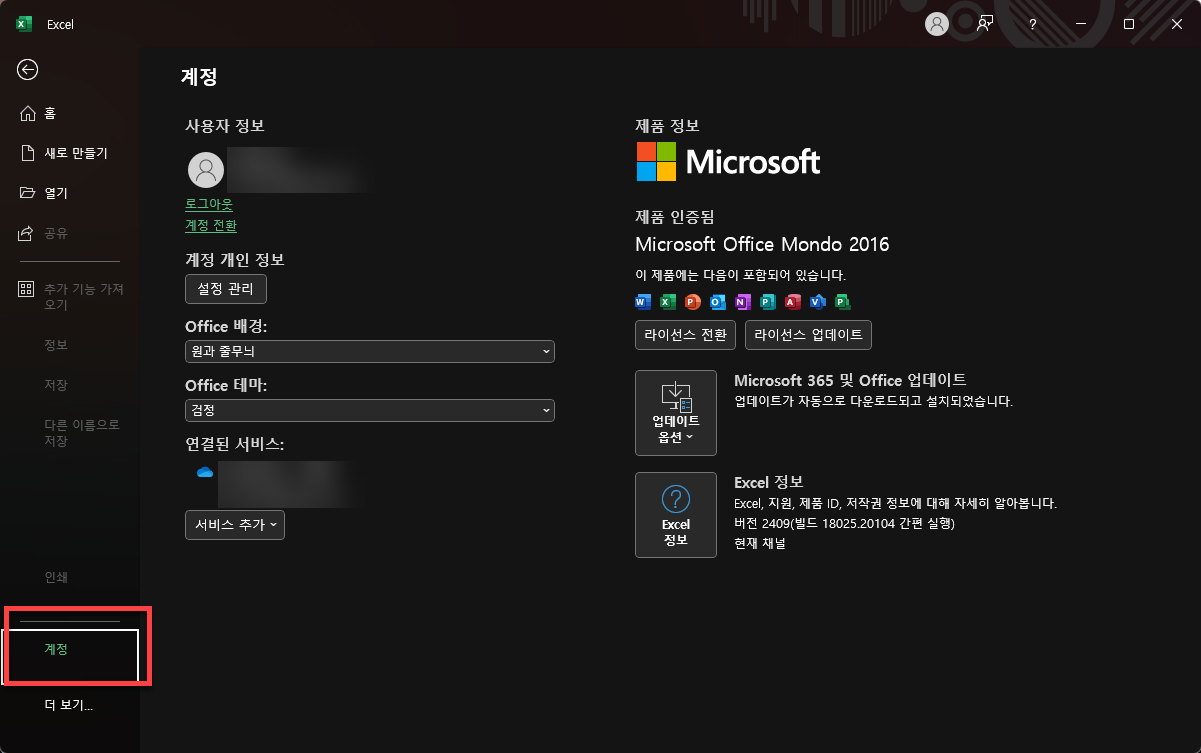The width and height of the screenshot is (1201, 753).
Task: Open Help with the question mark icon
Action: coord(1032,24)
